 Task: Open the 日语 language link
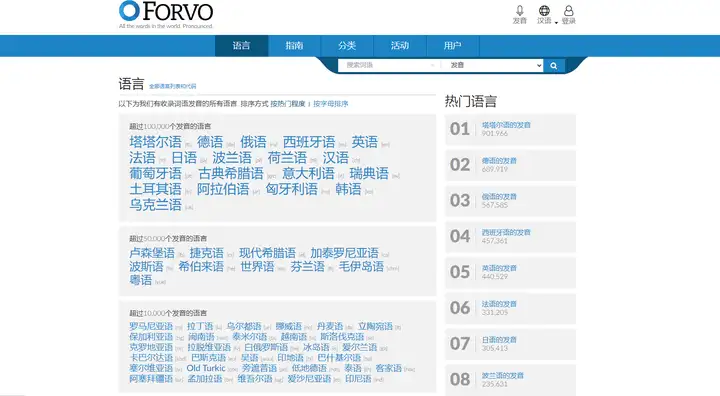click(x=184, y=158)
